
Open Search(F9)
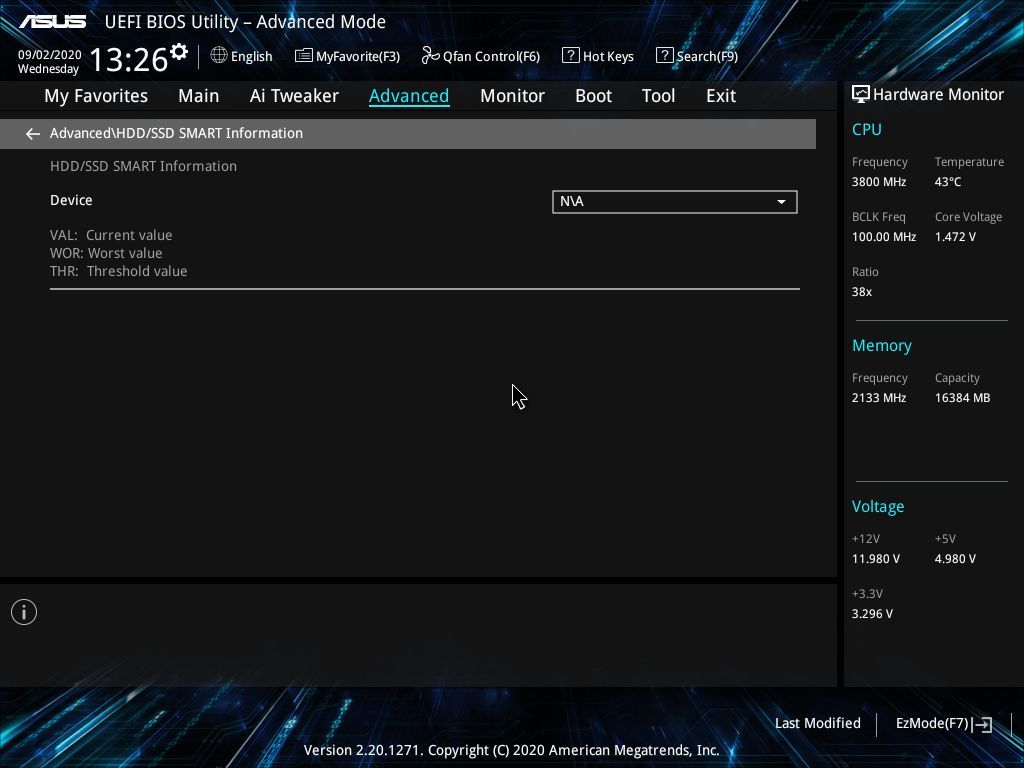pyautogui.click(x=697, y=56)
